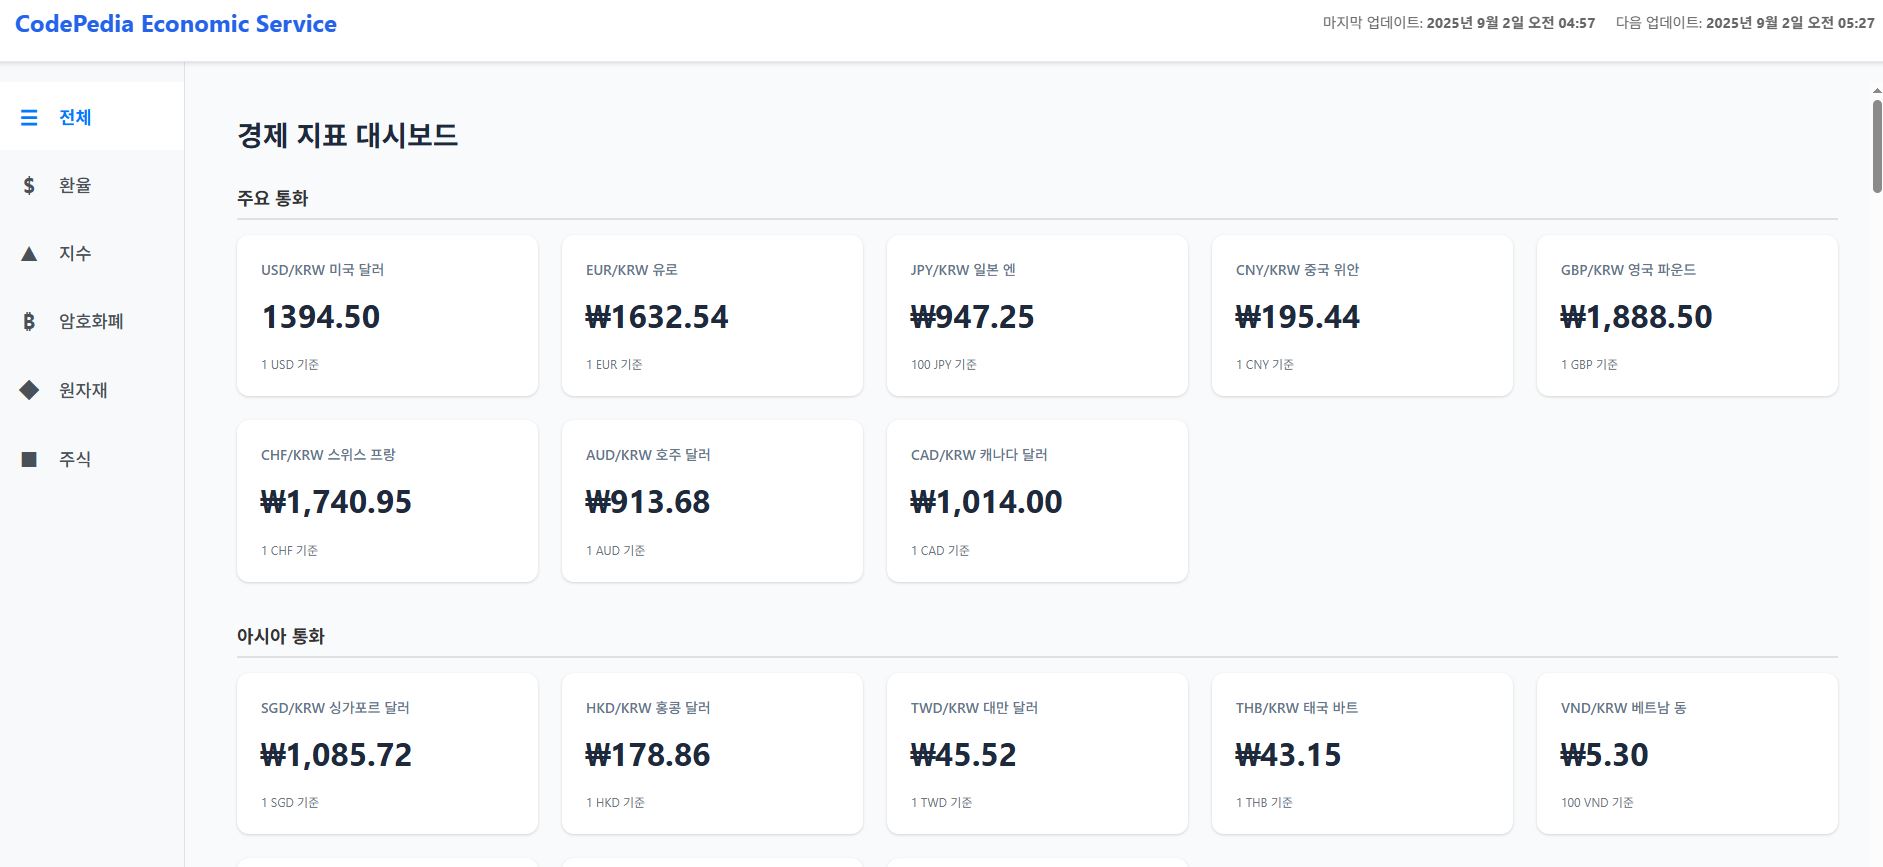
Task: Click the diamond icon for 원자재
Action: pyautogui.click(x=29, y=390)
